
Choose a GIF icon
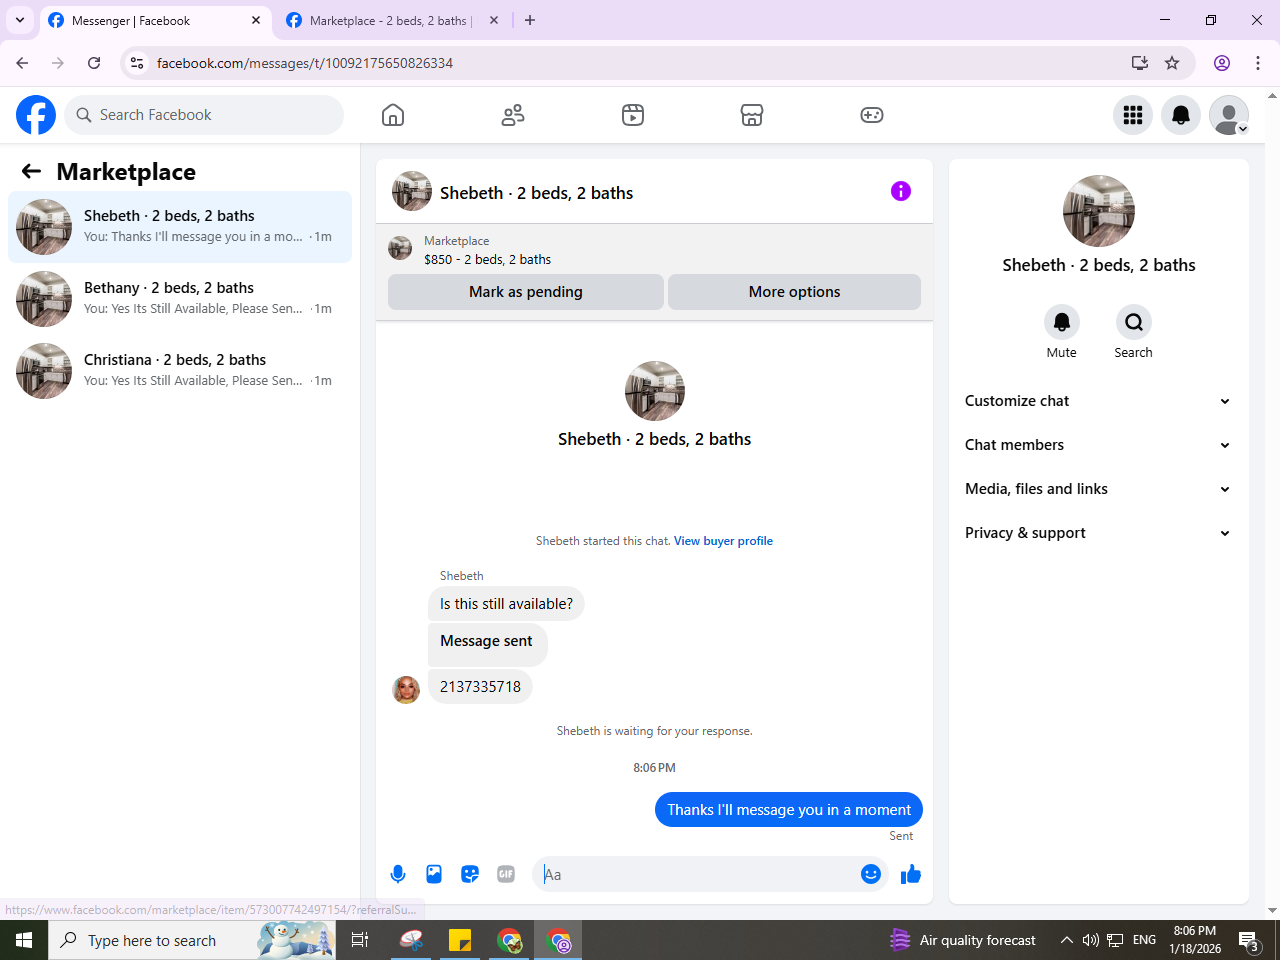pyautogui.click(x=506, y=874)
